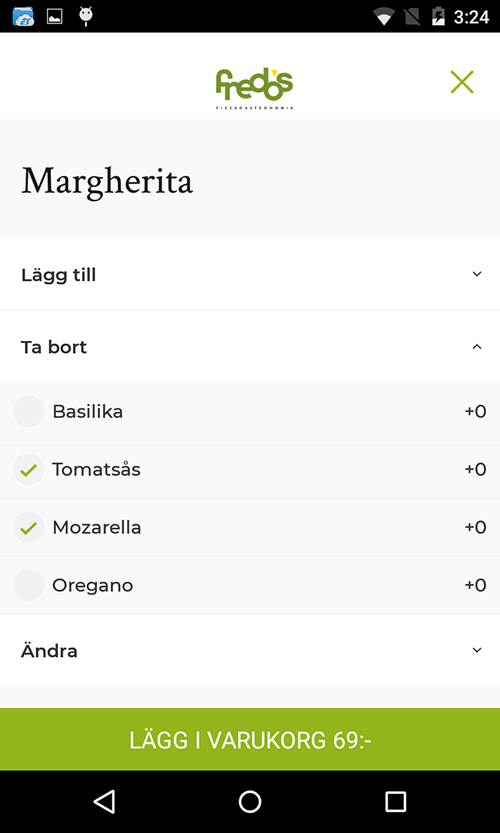Expand the Lägg till section chevron
The height and width of the screenshot is (833, 500).
(x=477, y=274)
